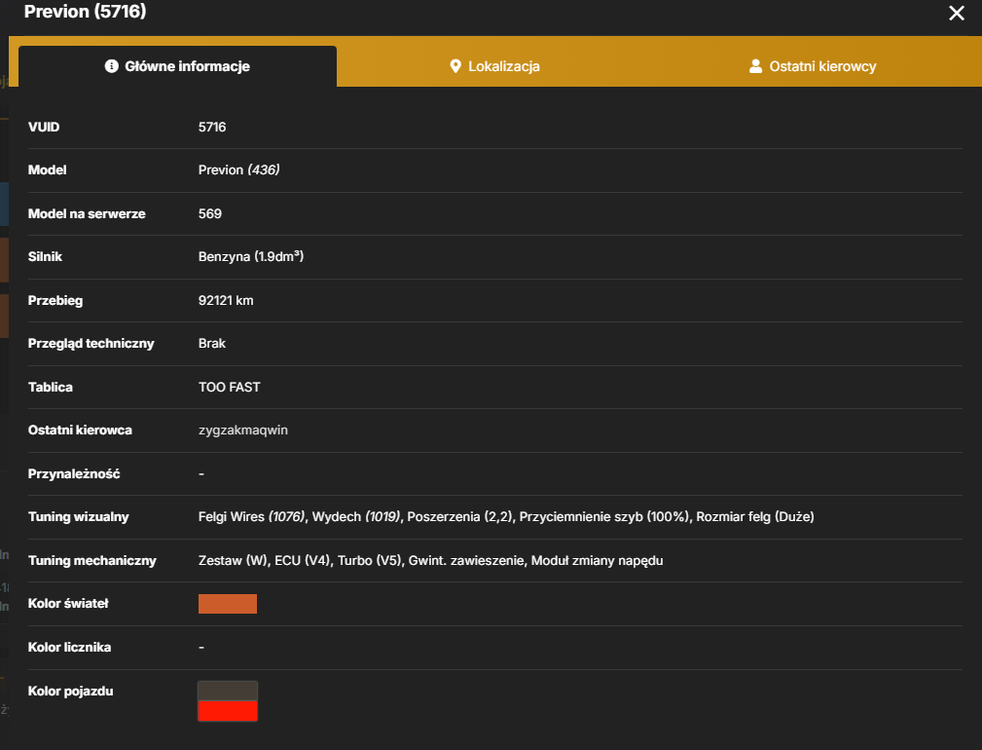Open the Ostatni kierowcy tab

click(x=813, y=66)
